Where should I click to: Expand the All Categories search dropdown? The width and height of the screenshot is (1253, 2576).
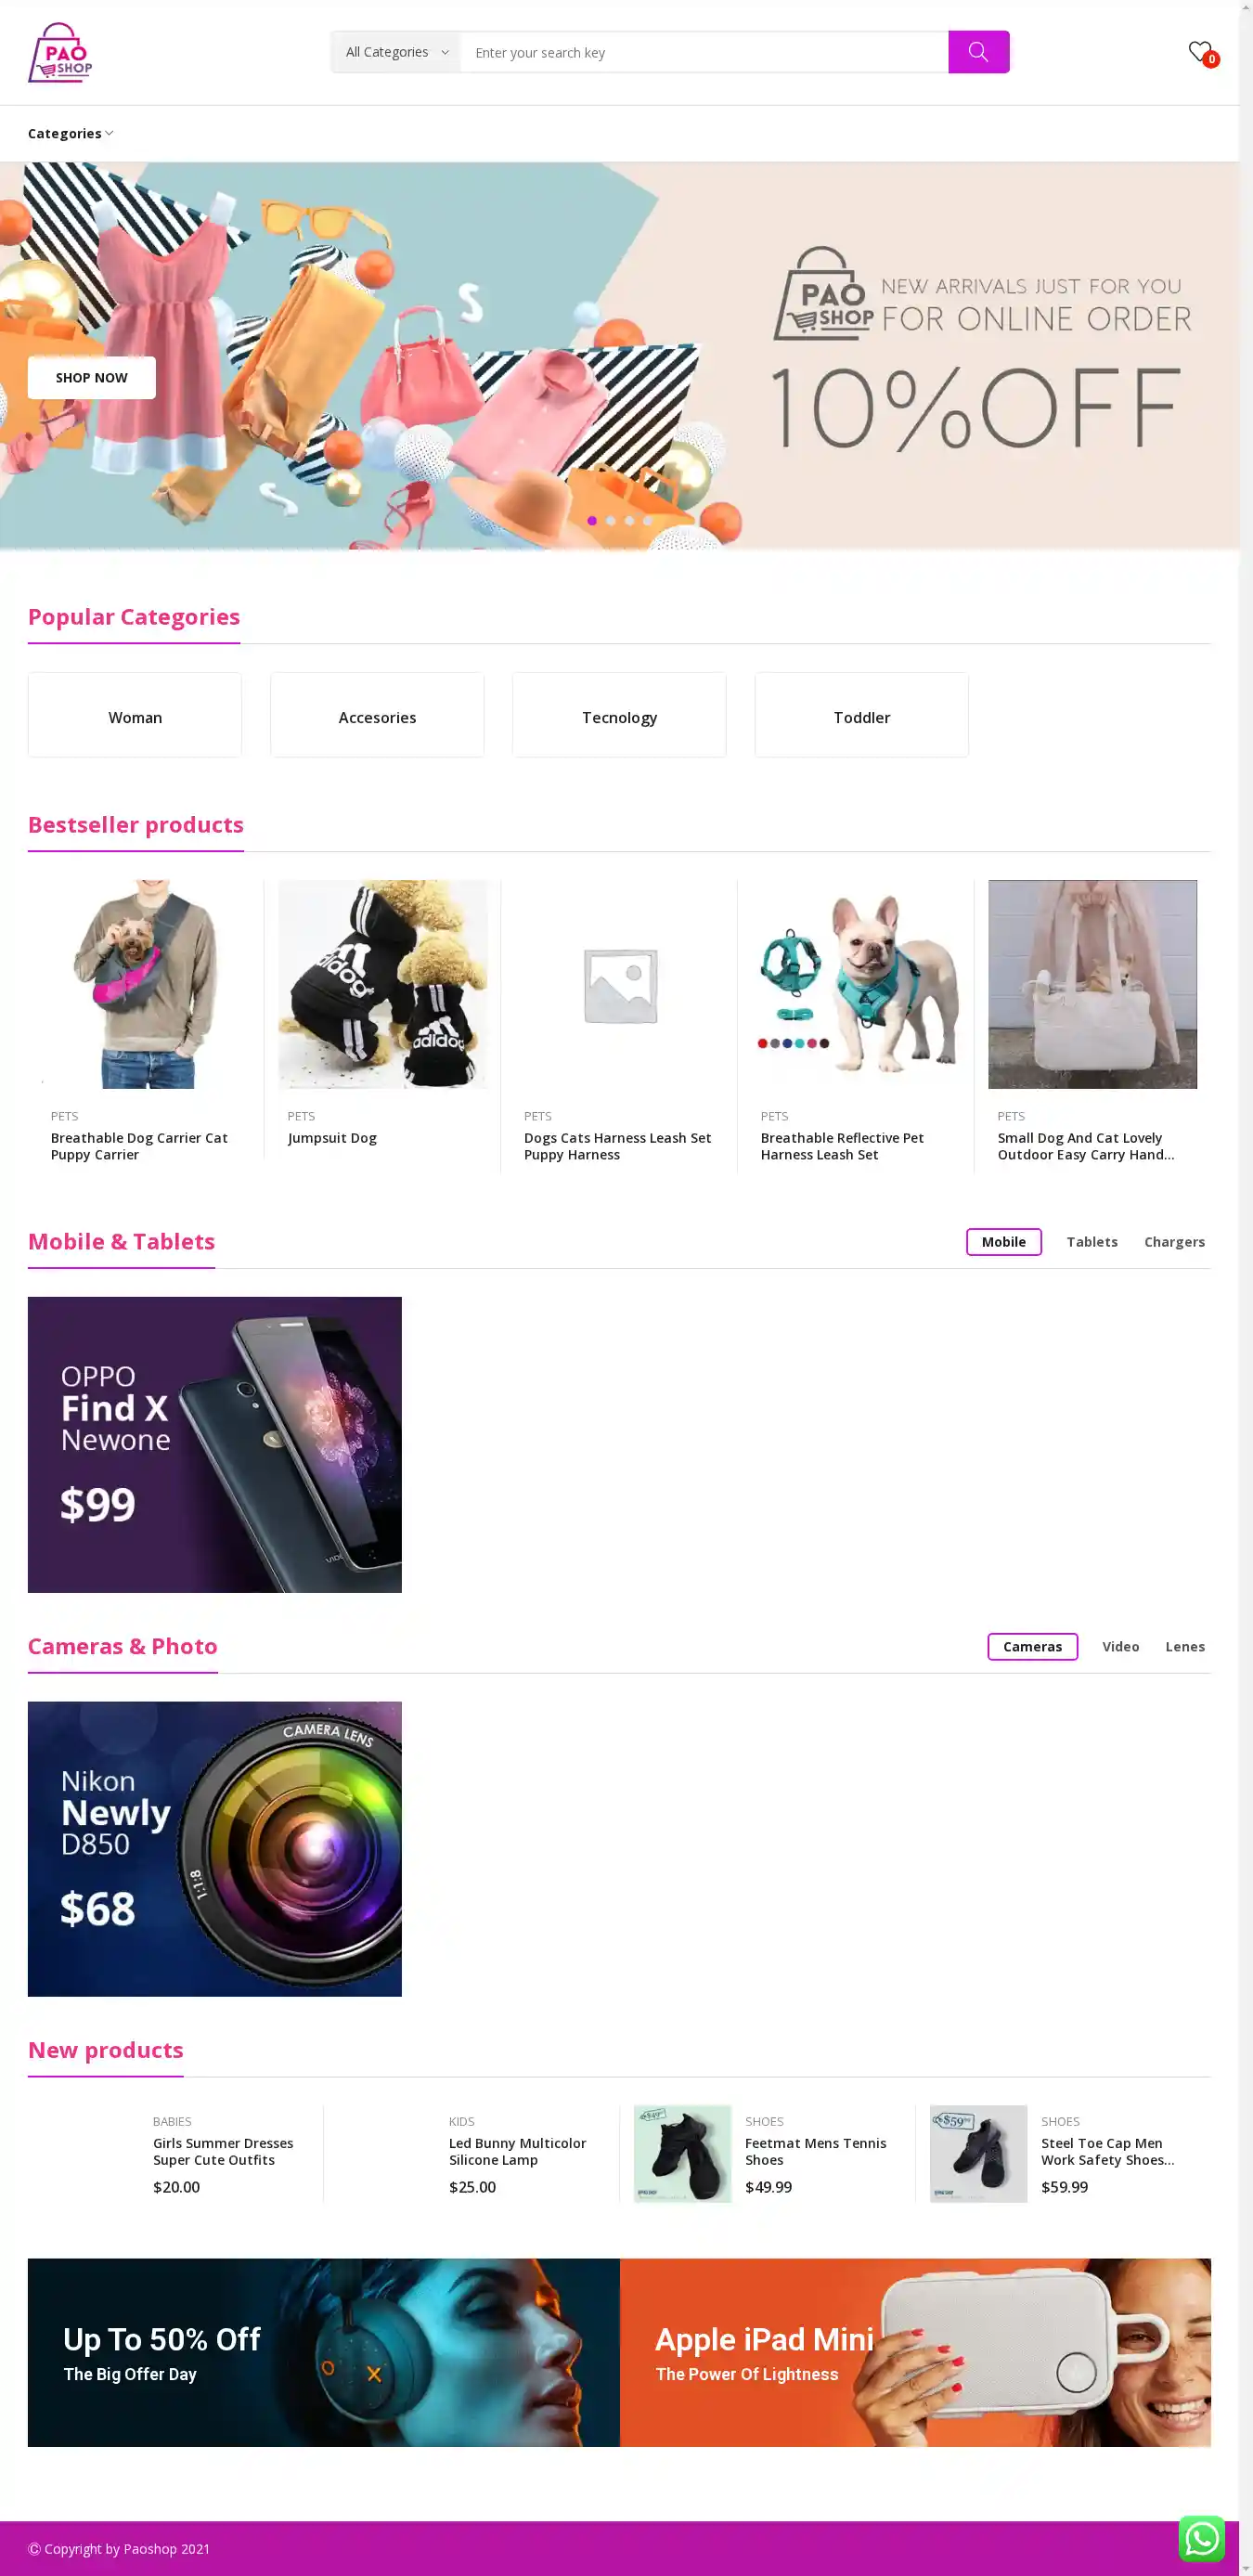tap(397, 52)
